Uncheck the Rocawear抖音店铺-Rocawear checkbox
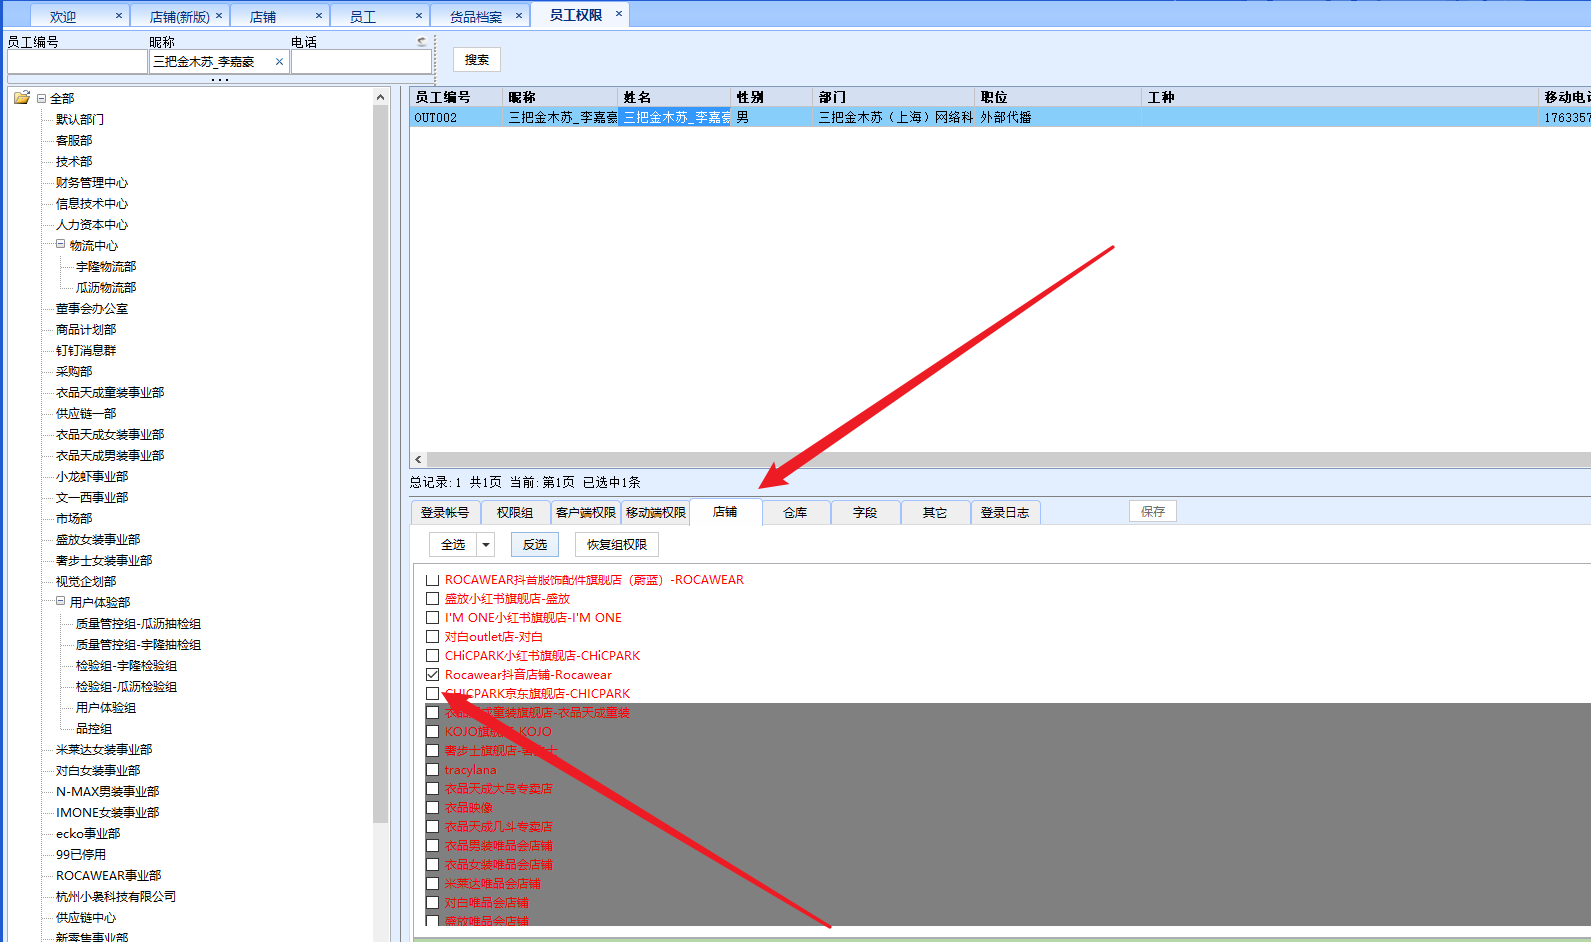This screenshot has height=942, width=1591. pos(433,675)
